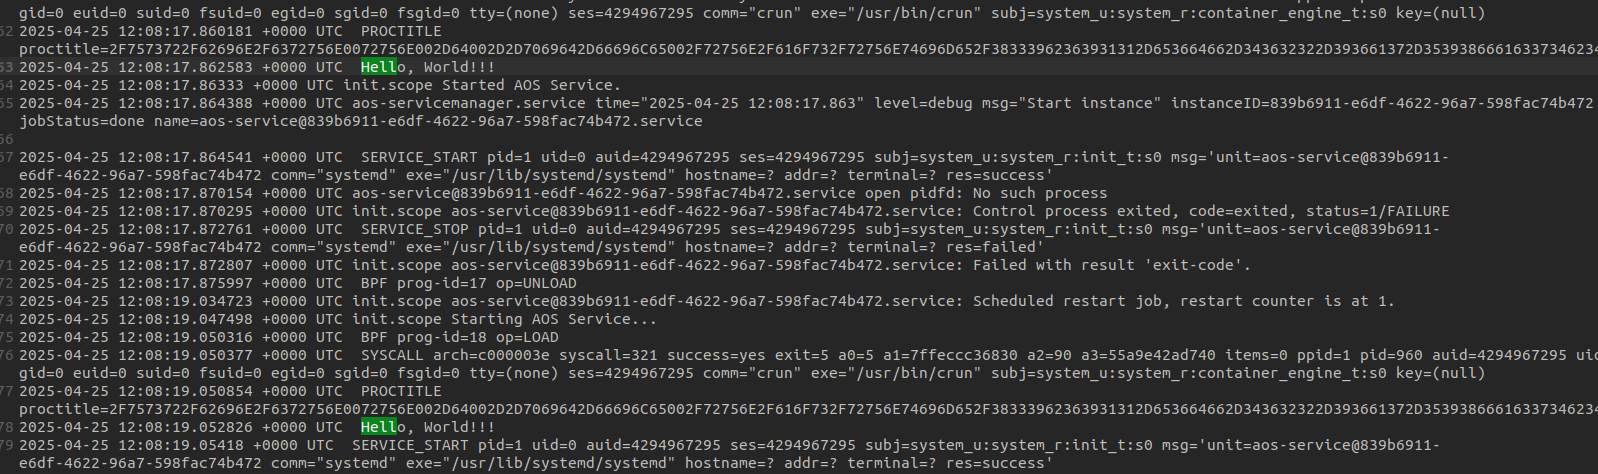This screenshot has width=1598, height=474.
Task: Click the PROCTITLE keyword at 12:08:17.860181
Action: [x=401, y=31]
